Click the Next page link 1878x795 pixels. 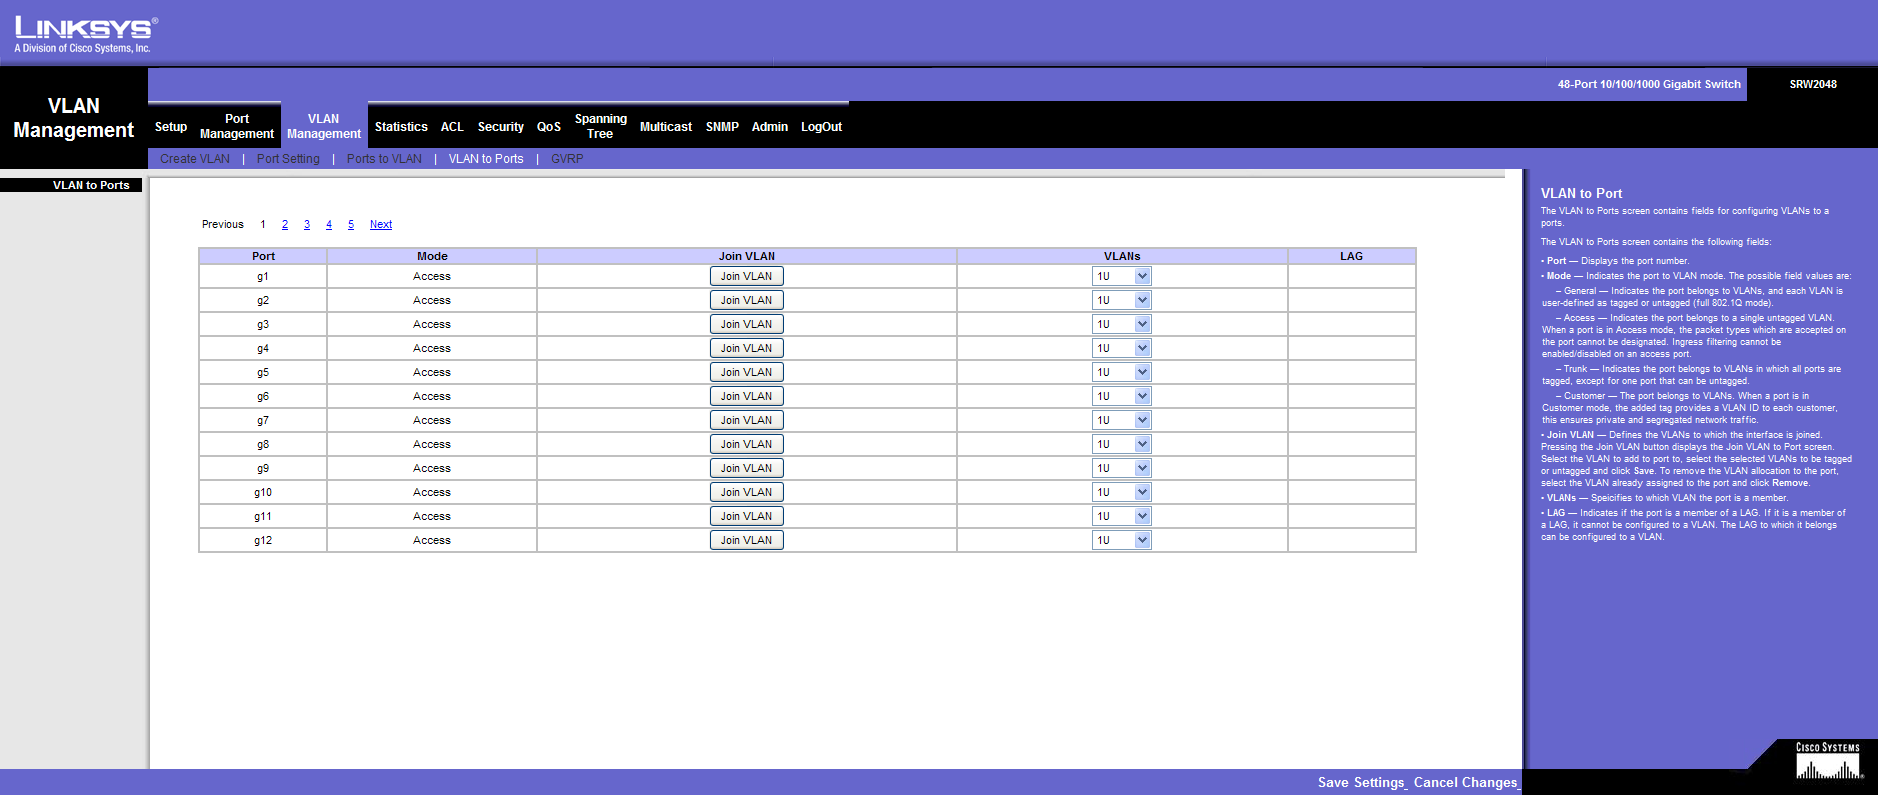(381, 225)
